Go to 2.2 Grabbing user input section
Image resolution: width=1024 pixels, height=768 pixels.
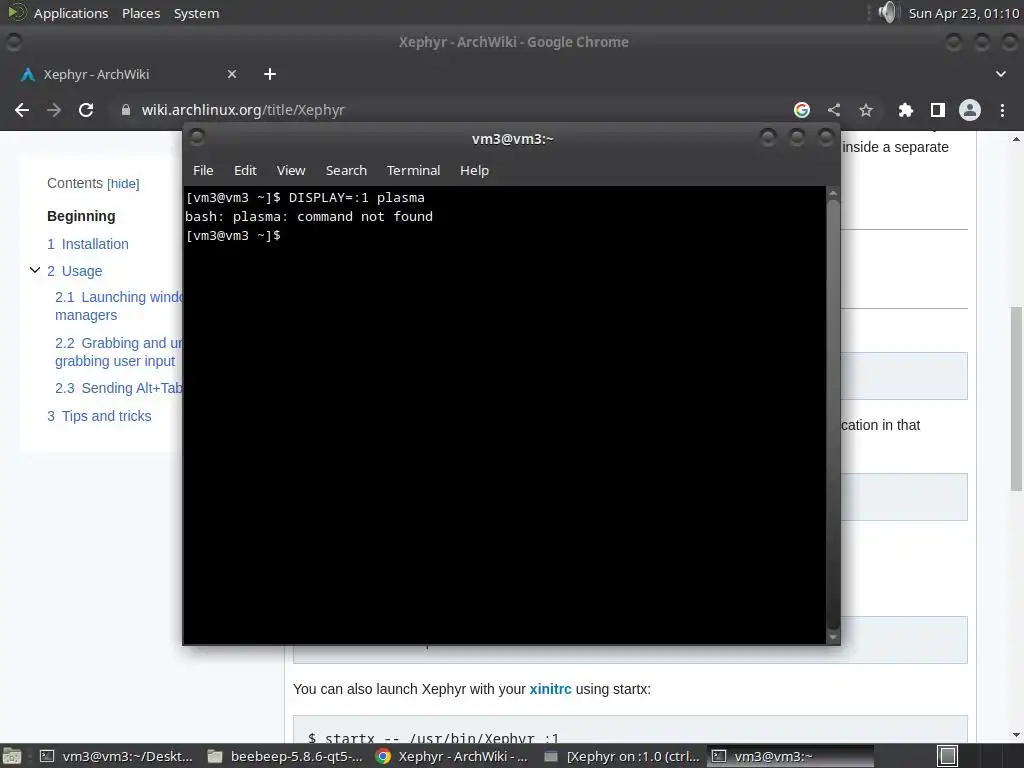pos(118,352)
